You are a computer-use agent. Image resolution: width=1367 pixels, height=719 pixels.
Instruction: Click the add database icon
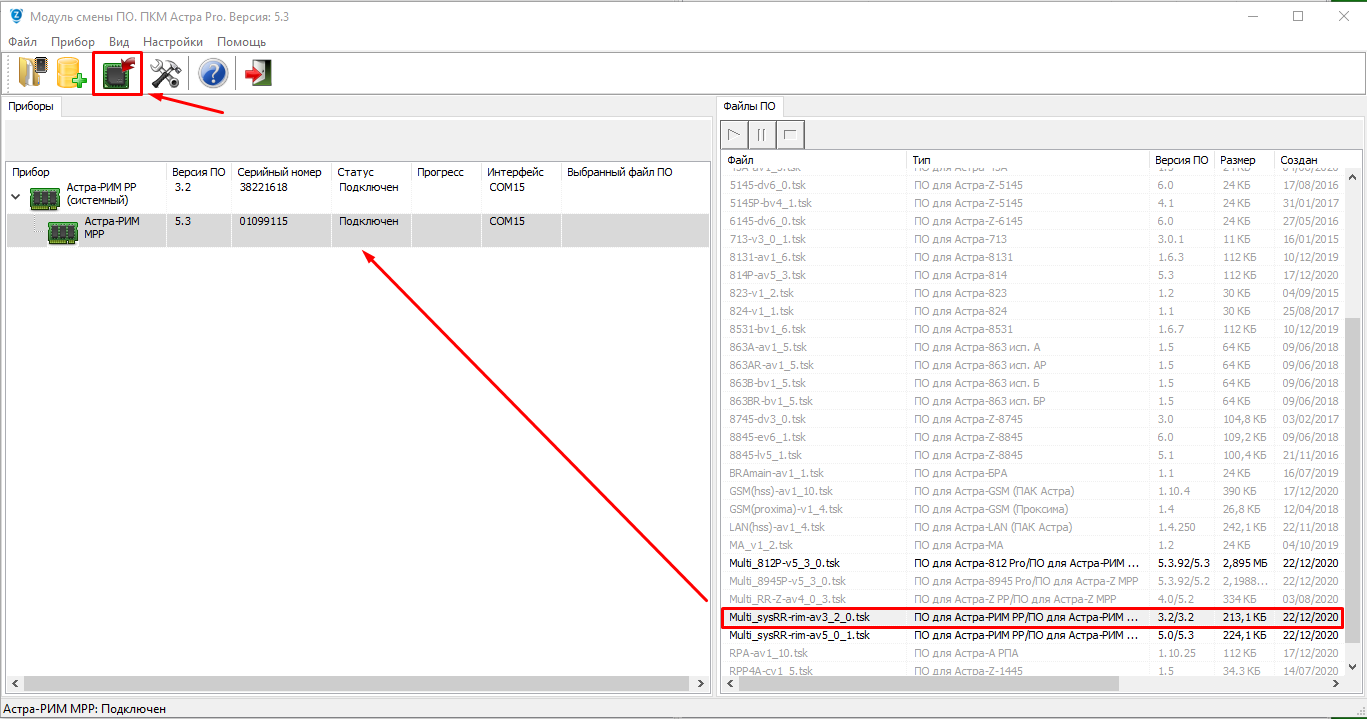pos(70,73)
